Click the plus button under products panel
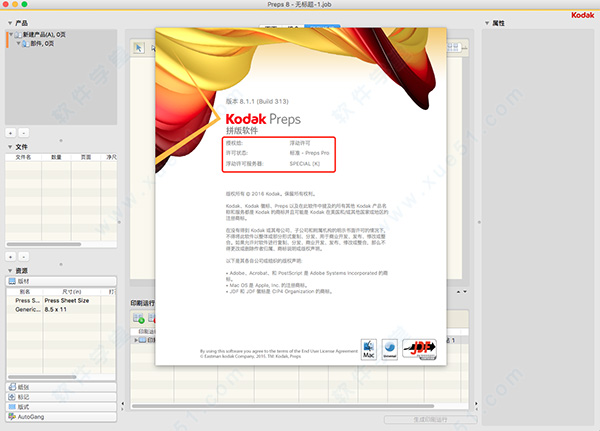The image size is (600, 431). tap(11, 133)
